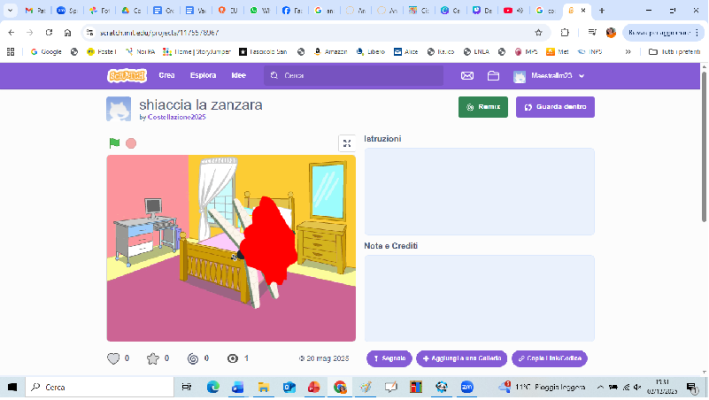709x400 pixels.
Task: Favorite the project with star icon
Action: (153, 358)
